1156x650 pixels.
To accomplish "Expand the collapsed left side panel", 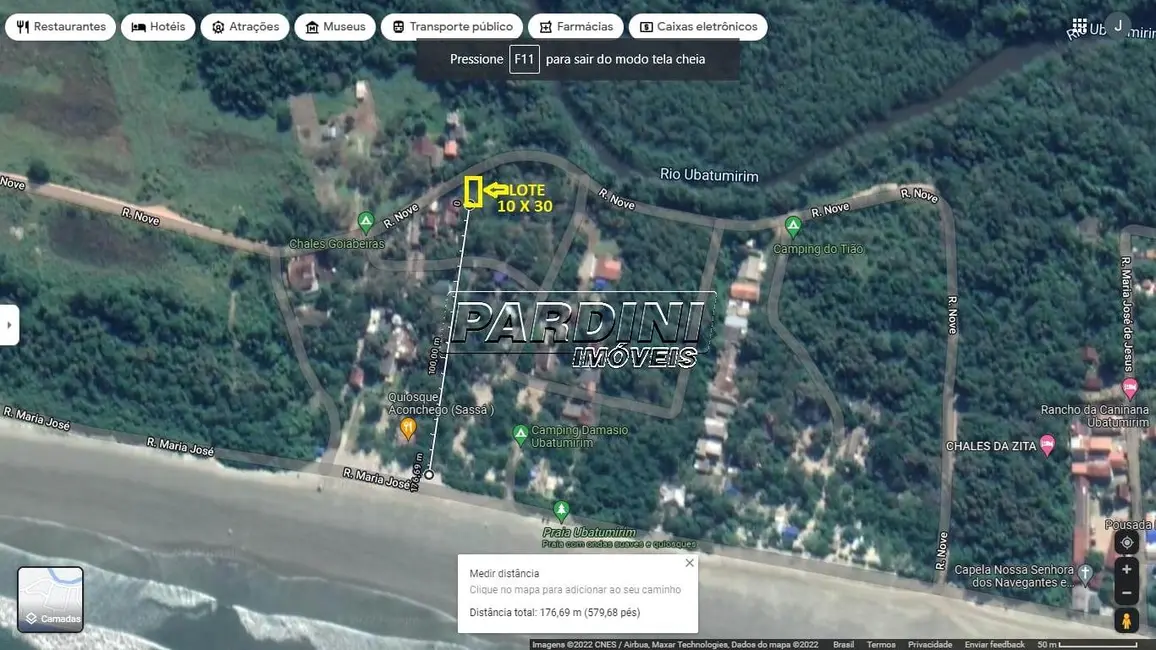I will tap(8, 324).
